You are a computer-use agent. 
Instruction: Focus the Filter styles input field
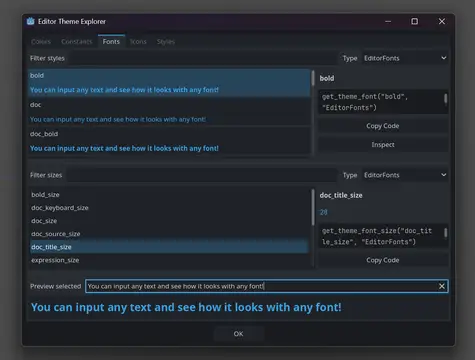(202, 58)
